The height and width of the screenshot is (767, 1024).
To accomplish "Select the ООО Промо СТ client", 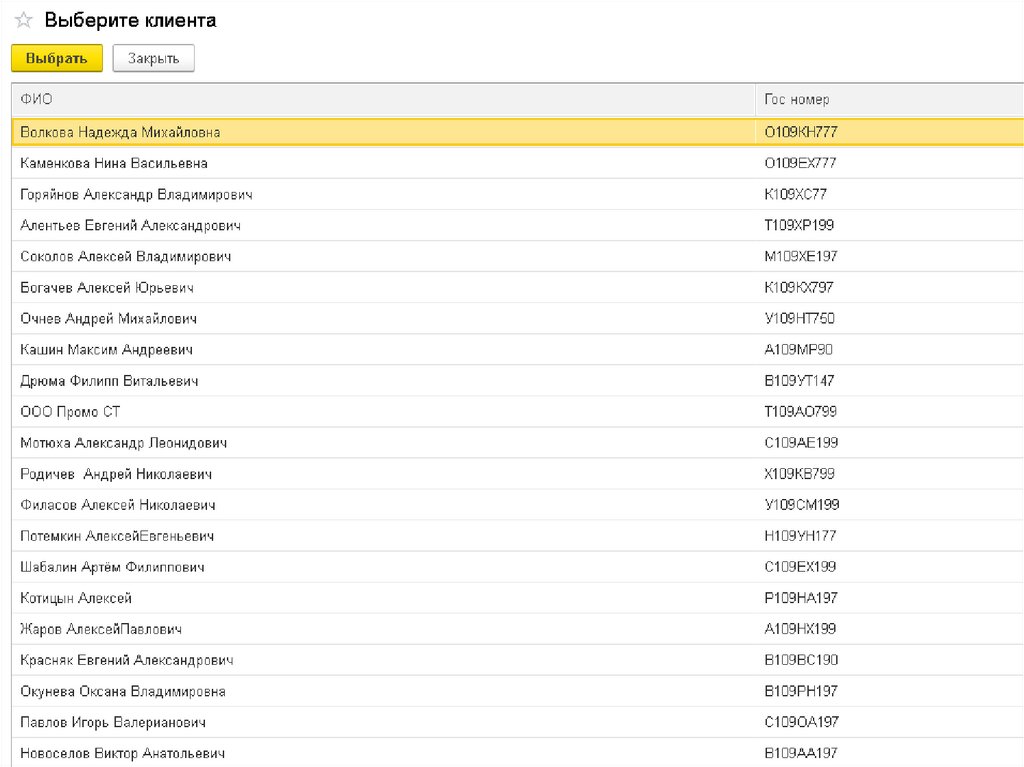I will pyautogui.click(x=70, y=411).
